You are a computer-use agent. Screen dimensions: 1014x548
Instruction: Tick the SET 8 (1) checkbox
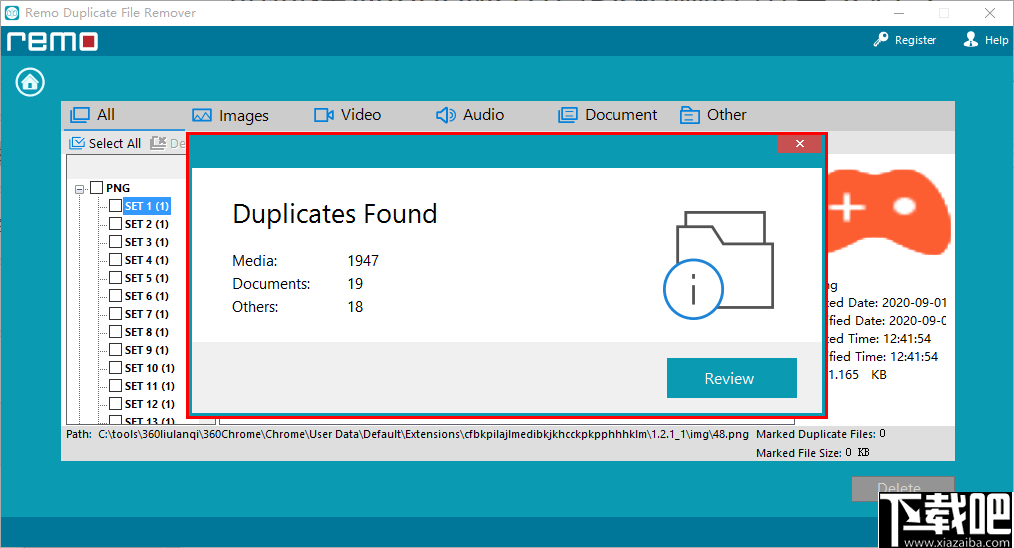(x=115, y=332)
